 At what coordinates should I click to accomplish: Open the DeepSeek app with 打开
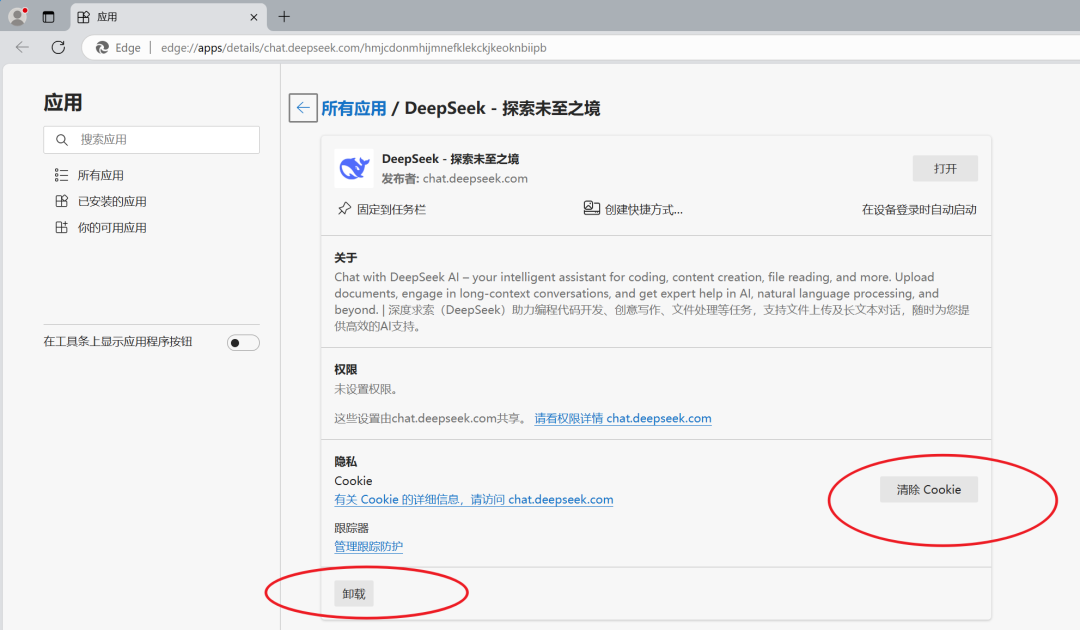tap(945, 169)
